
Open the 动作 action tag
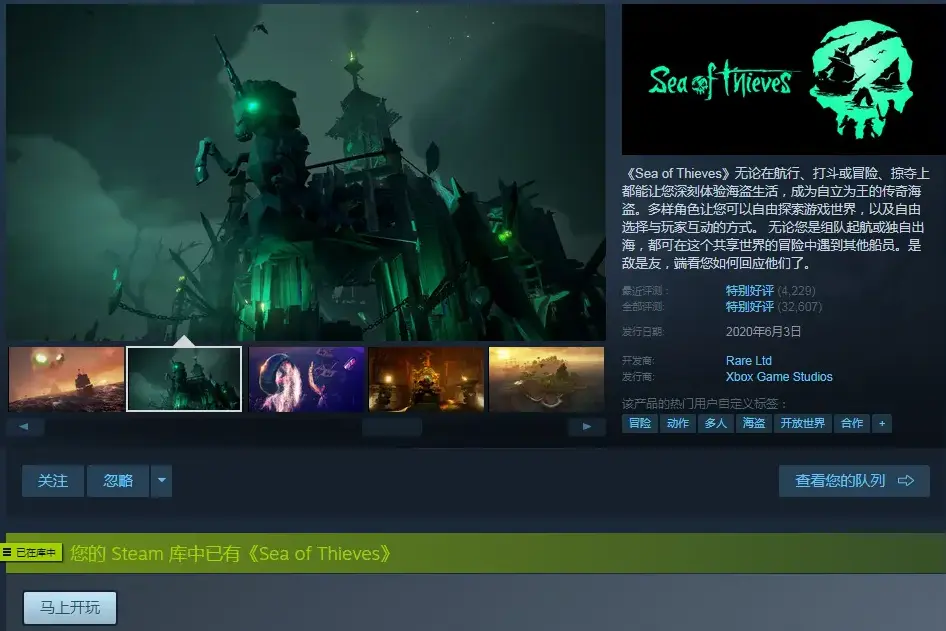(678, 423)
